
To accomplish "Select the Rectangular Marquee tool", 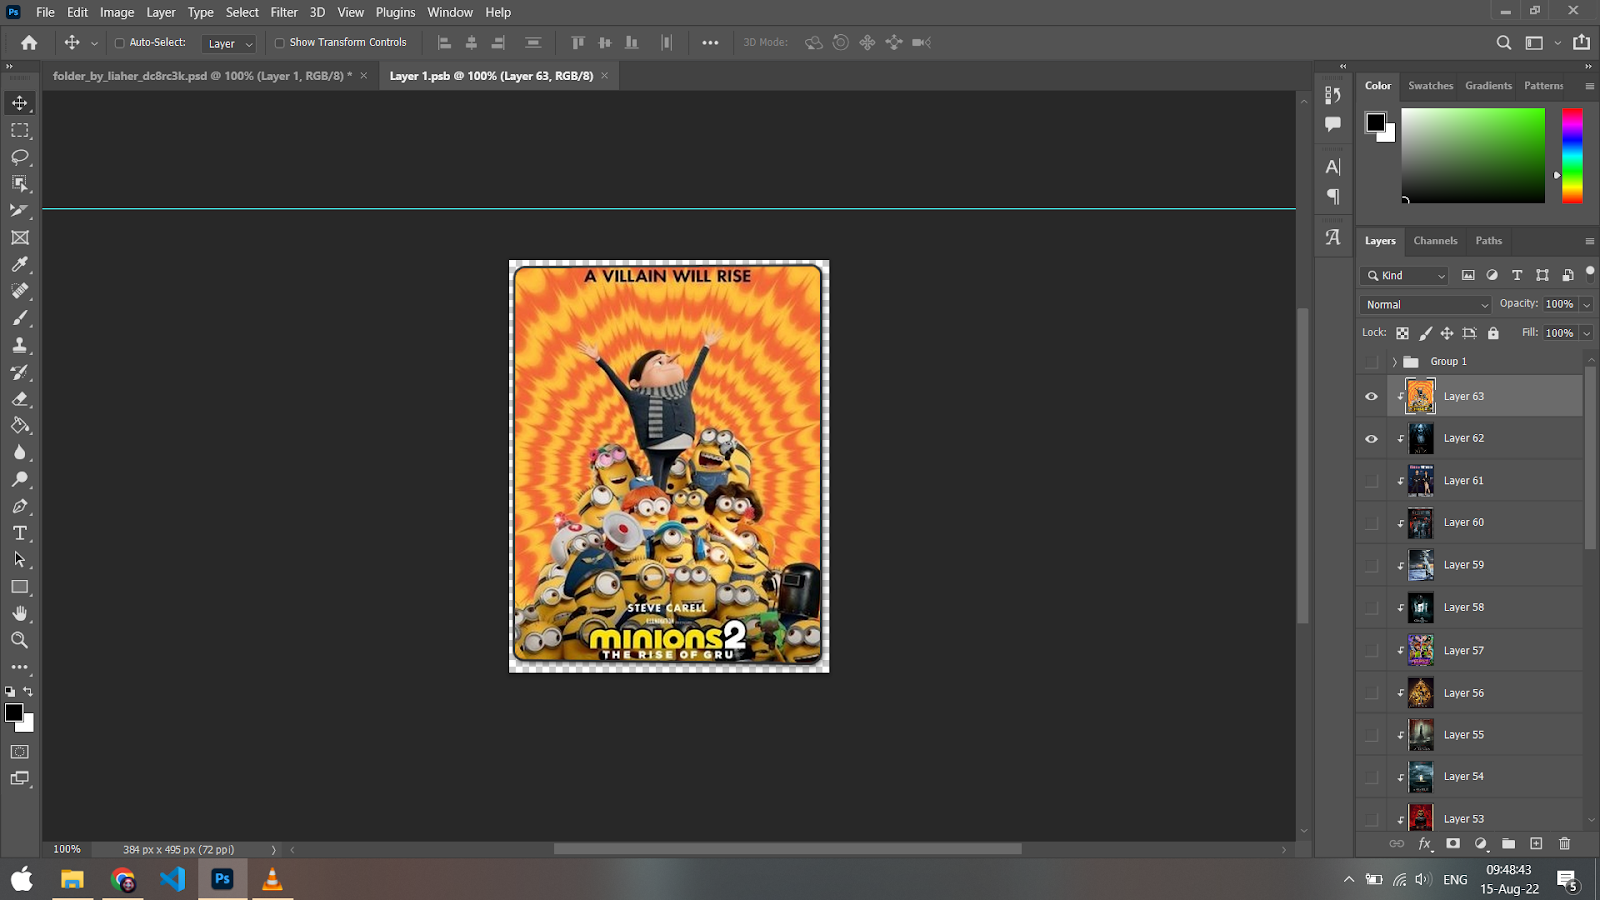I will point(20,130).
